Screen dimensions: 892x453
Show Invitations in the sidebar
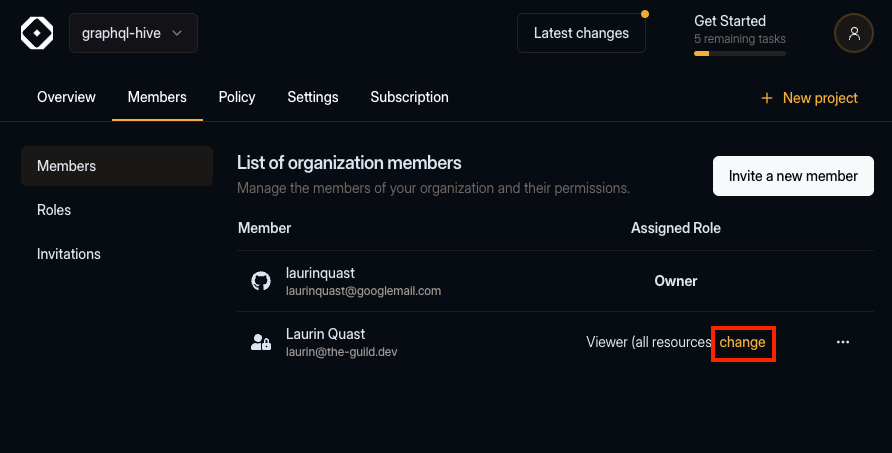click(69, 254)
